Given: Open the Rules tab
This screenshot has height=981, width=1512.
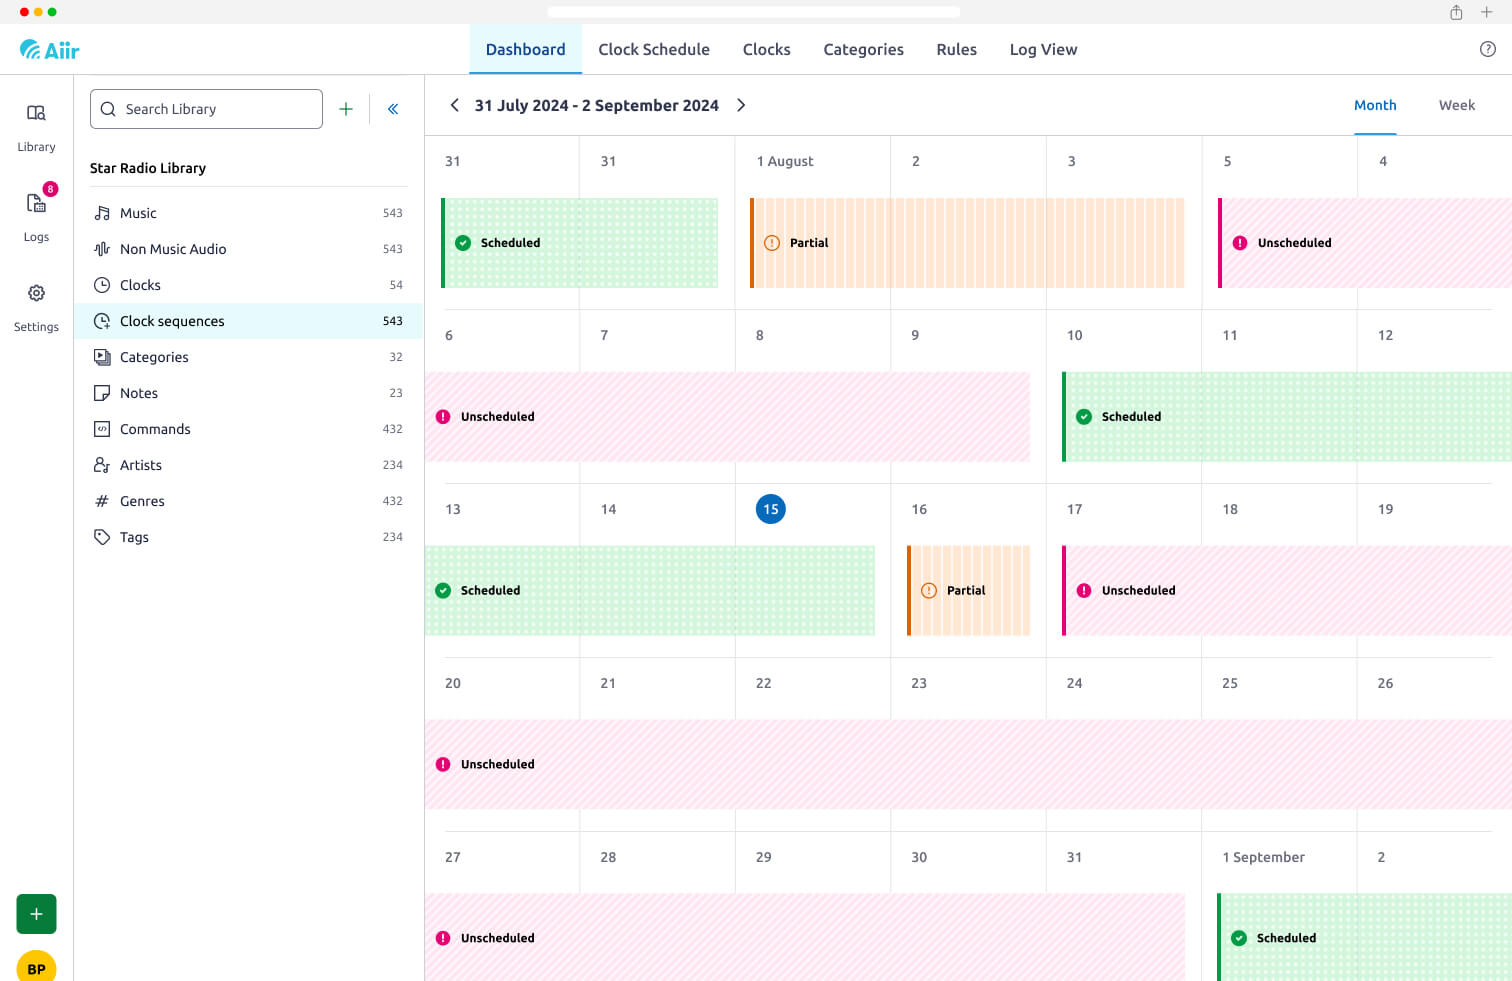Looking at the screenshot, I should [x=956, y=49].
